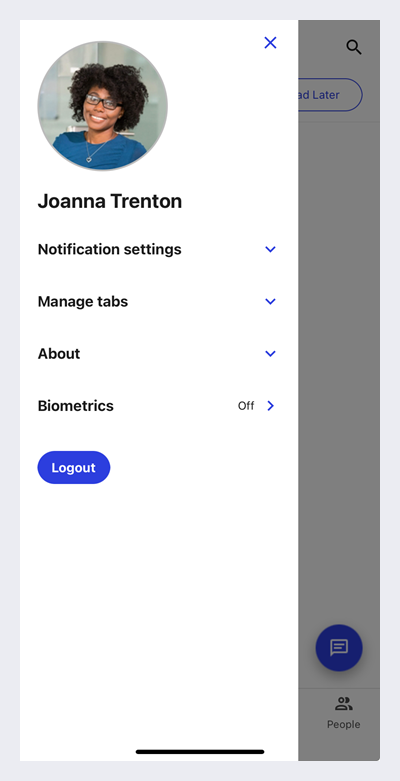The height and width of the screenshot is (781, 400).
Task: Expand Notification settings using its chevron
Action: (270, 249)
